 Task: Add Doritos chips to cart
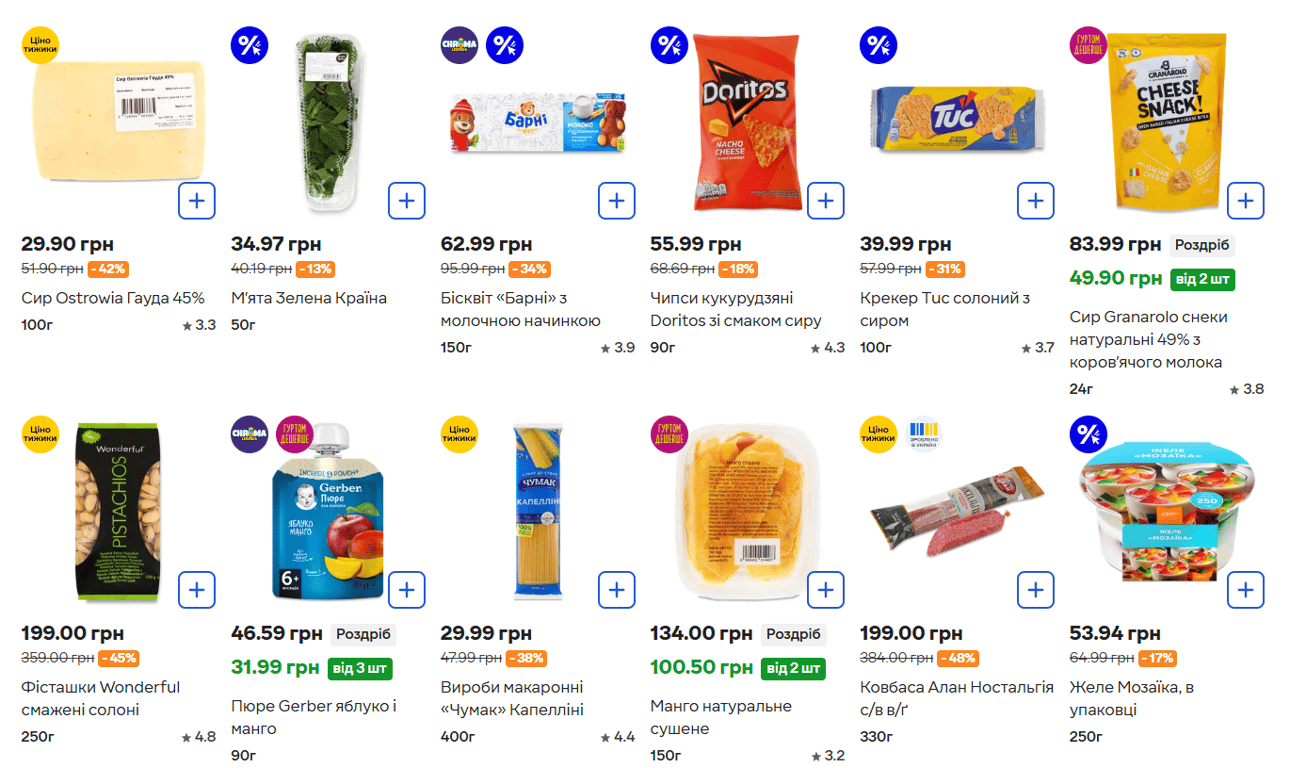pos(825,201)
